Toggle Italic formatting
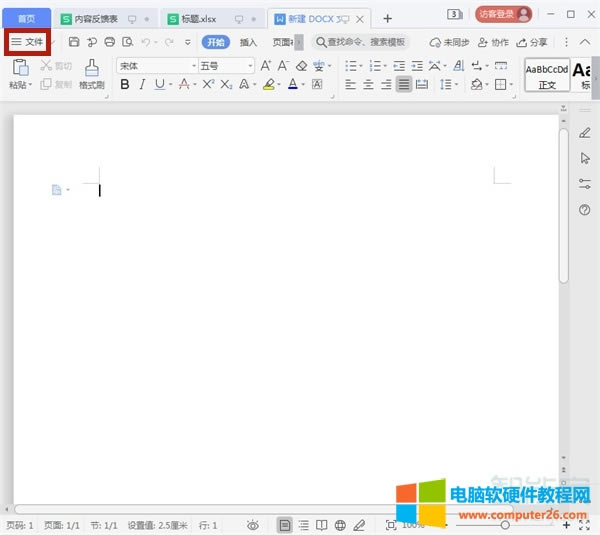 (142, 85)
